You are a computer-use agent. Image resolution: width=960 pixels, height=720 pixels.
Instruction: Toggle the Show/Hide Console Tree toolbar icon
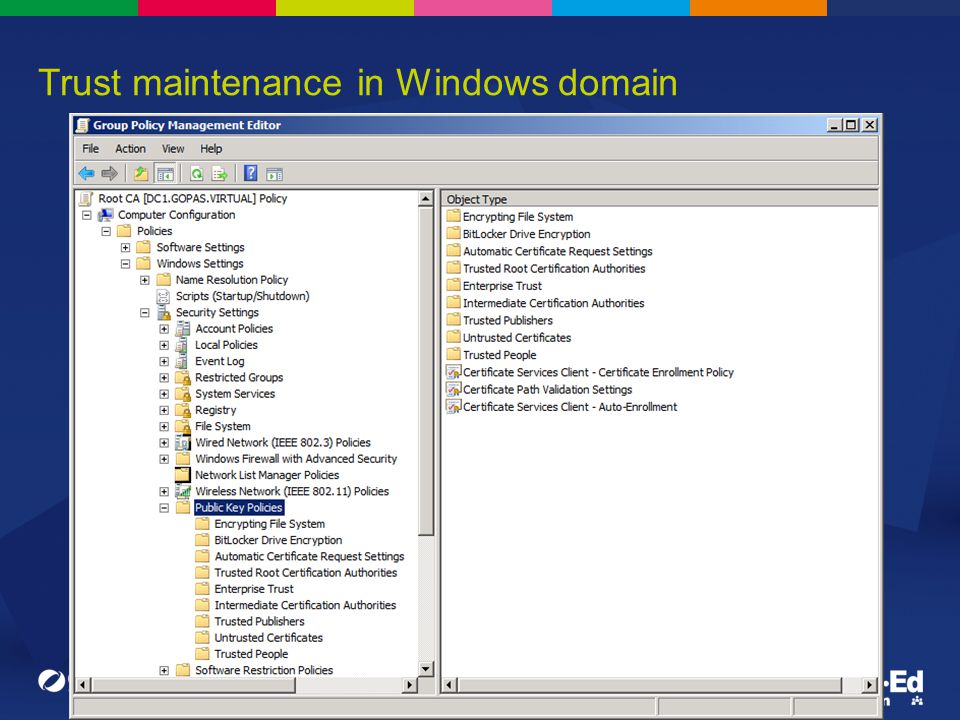pyautogui.click(x=165, y=174)
